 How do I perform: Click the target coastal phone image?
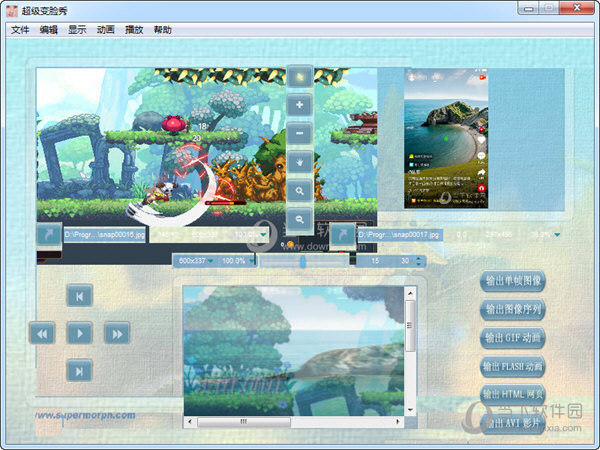(x=446, y=139)
